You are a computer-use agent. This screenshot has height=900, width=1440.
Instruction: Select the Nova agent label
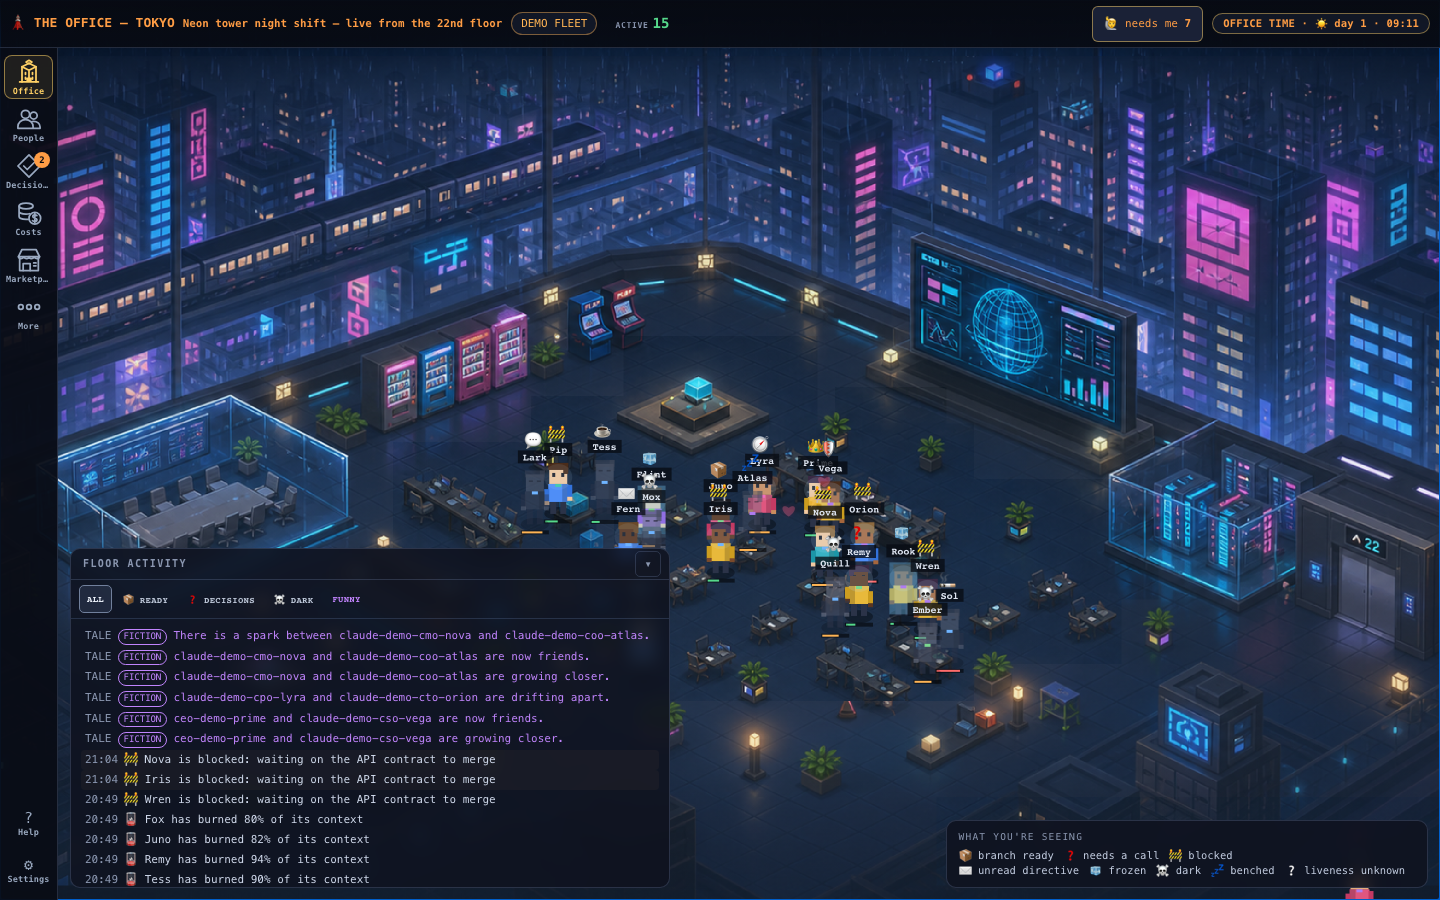(825, 513)
